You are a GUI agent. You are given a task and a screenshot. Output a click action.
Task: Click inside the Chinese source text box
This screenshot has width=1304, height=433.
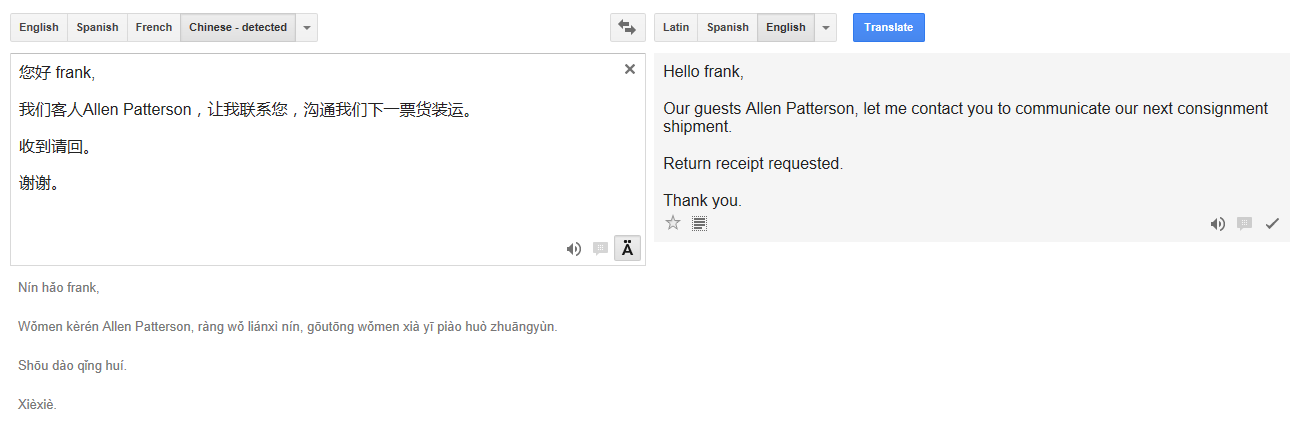(x=328, y=160)
